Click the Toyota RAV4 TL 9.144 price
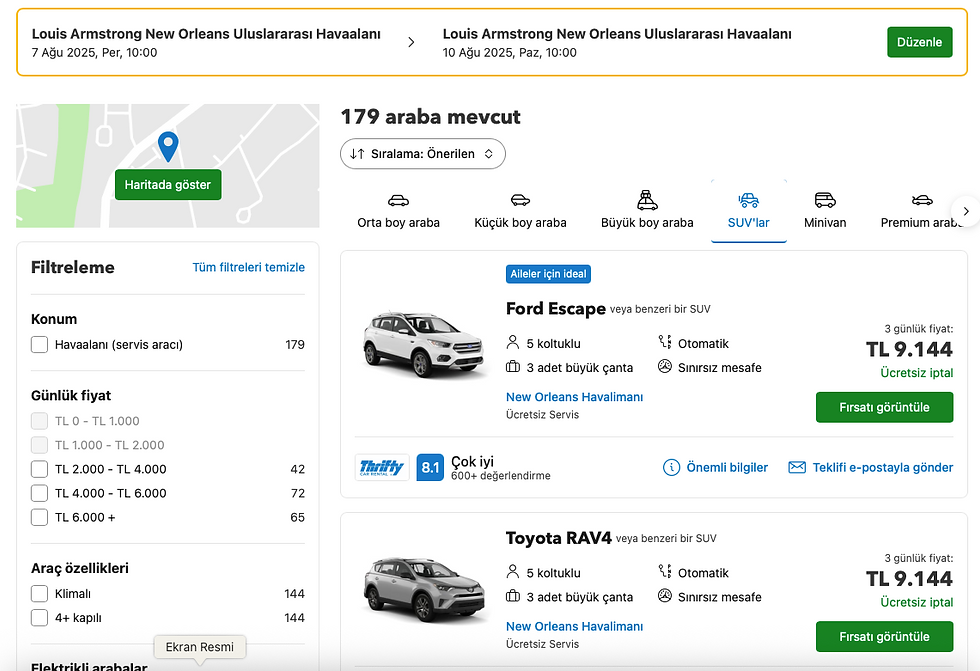This screenshot has height=671, width=980. point(909,579)
